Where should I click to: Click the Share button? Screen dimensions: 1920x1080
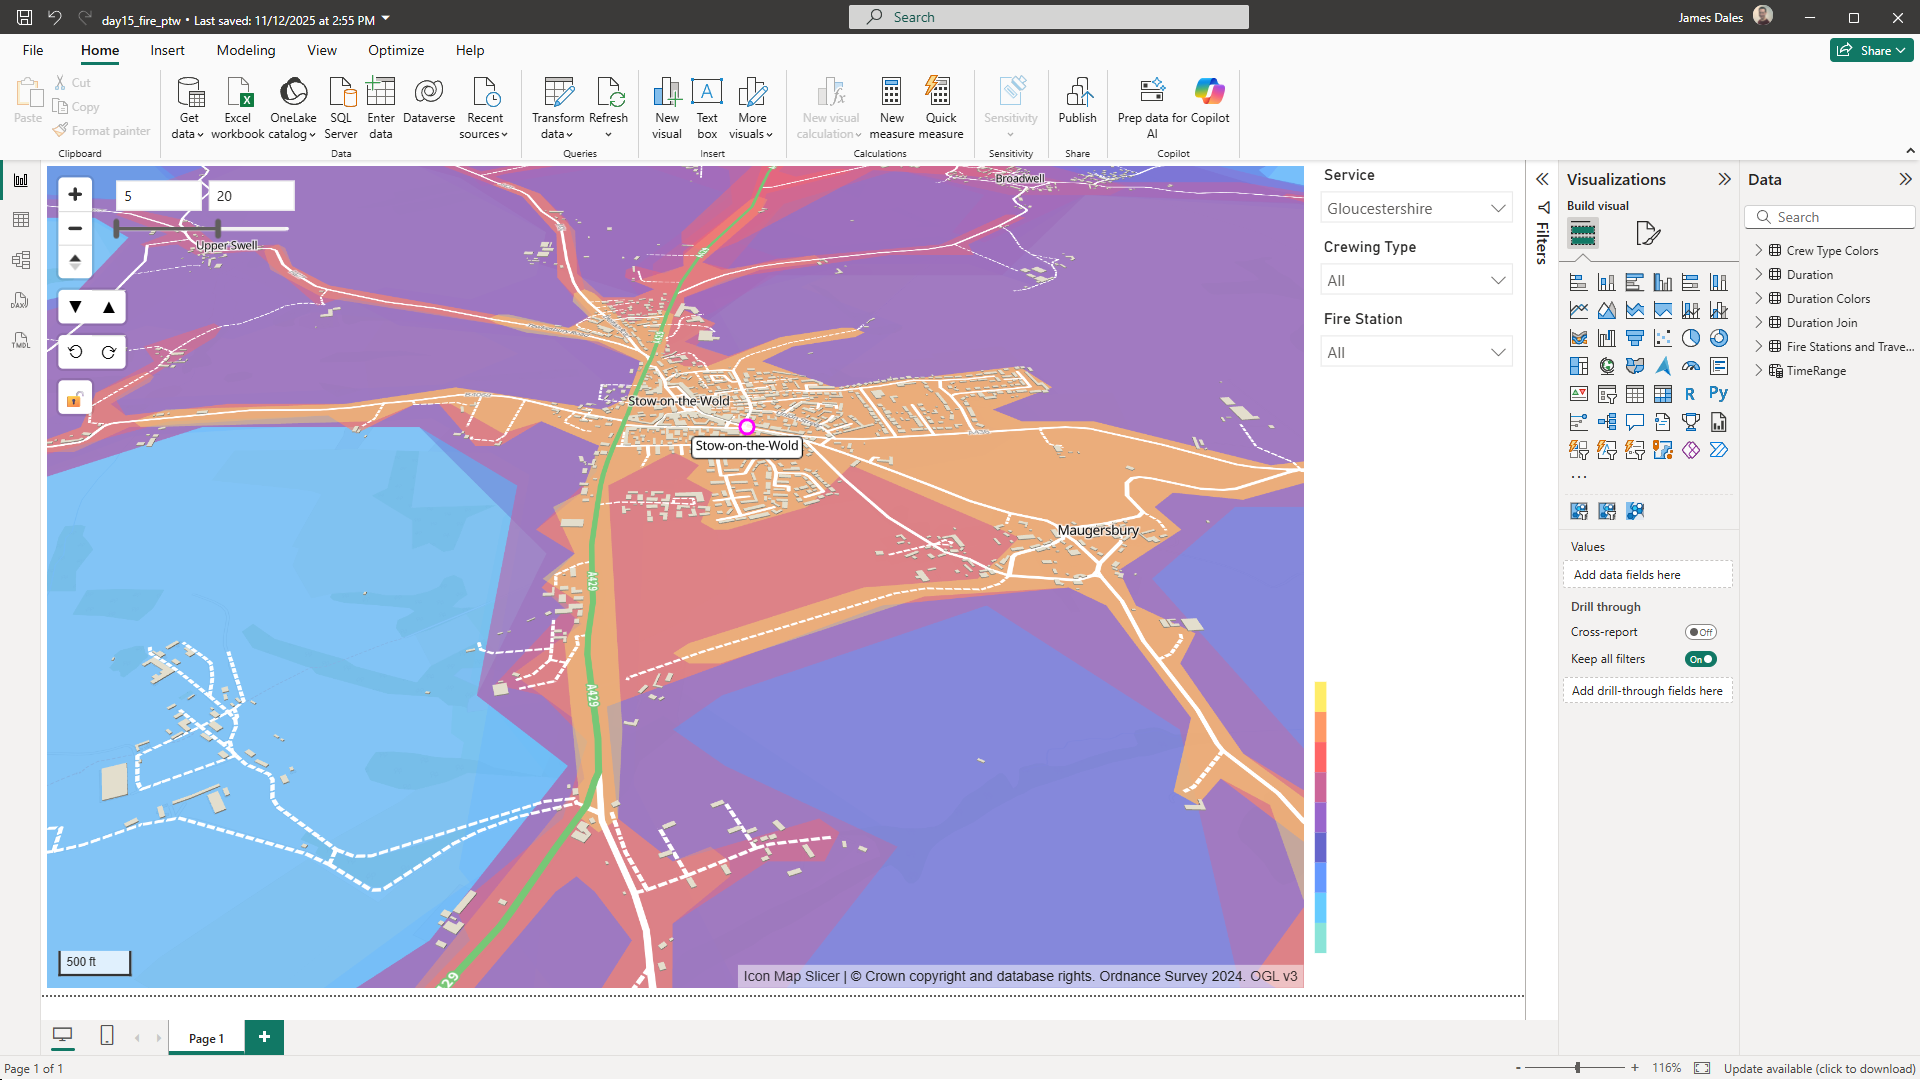tap(1870, 50)
